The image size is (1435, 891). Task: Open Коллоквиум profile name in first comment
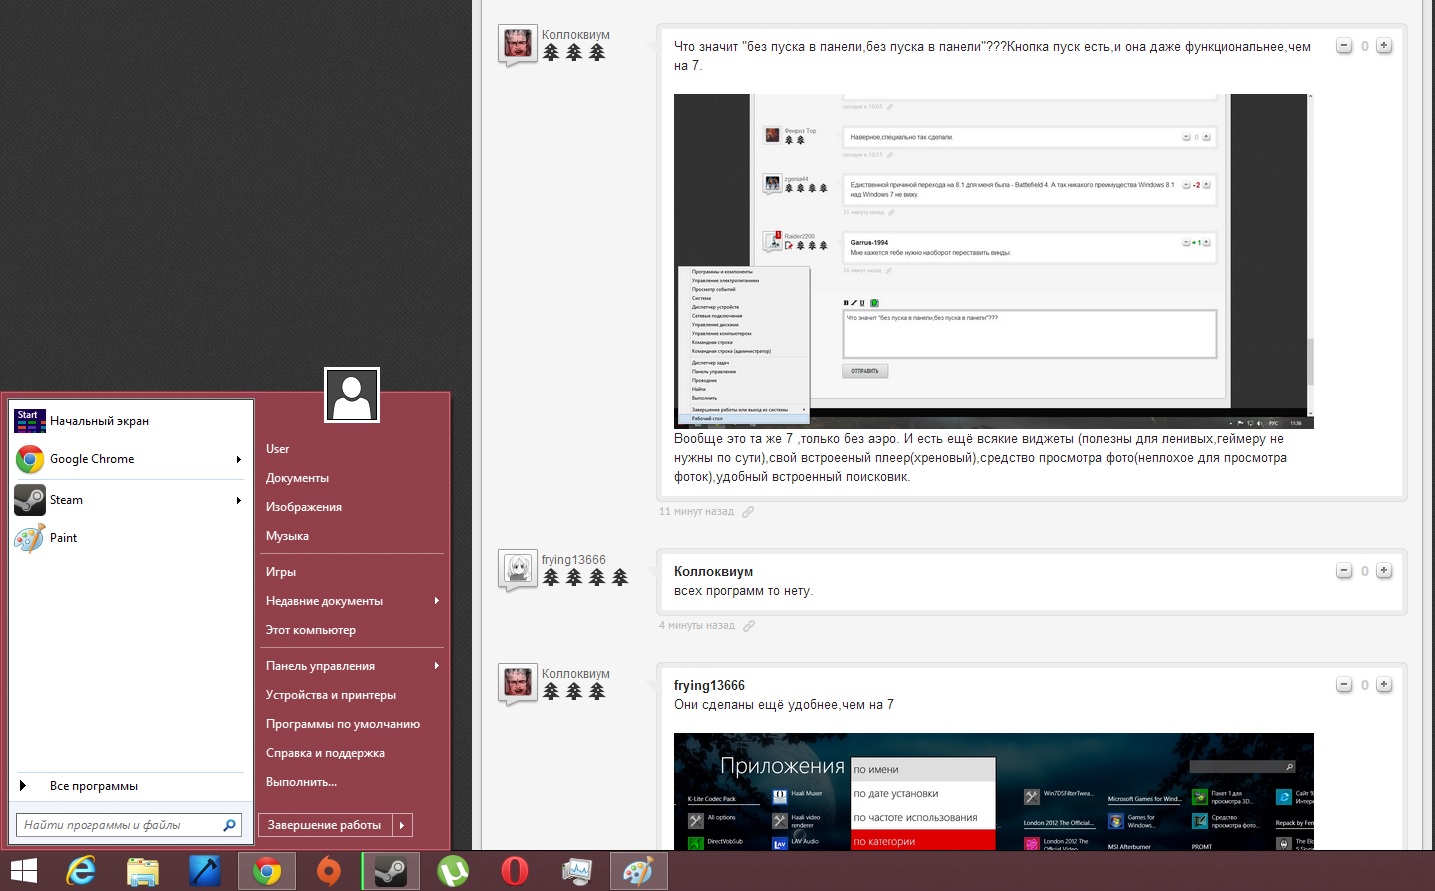576,35
